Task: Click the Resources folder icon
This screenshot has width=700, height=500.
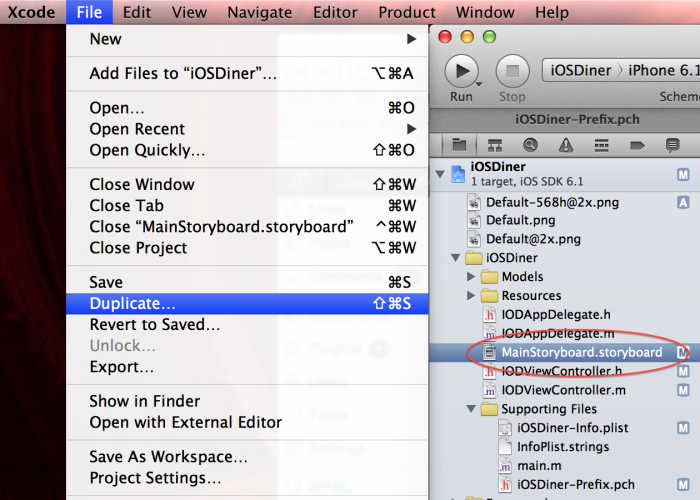Action: click(489, 296)
